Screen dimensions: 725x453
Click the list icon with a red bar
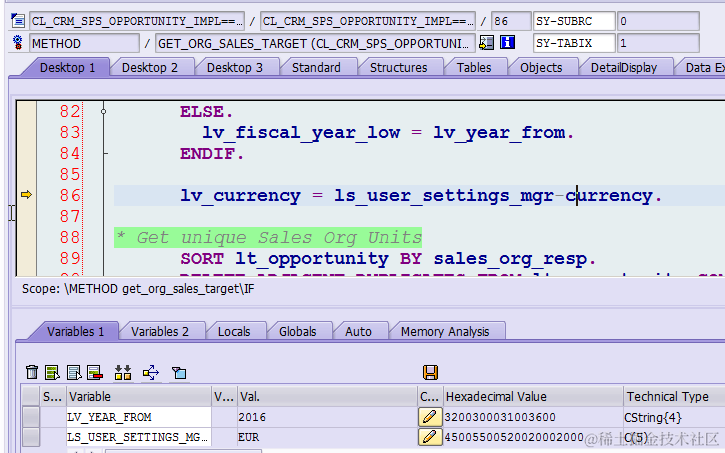point(95,372)
